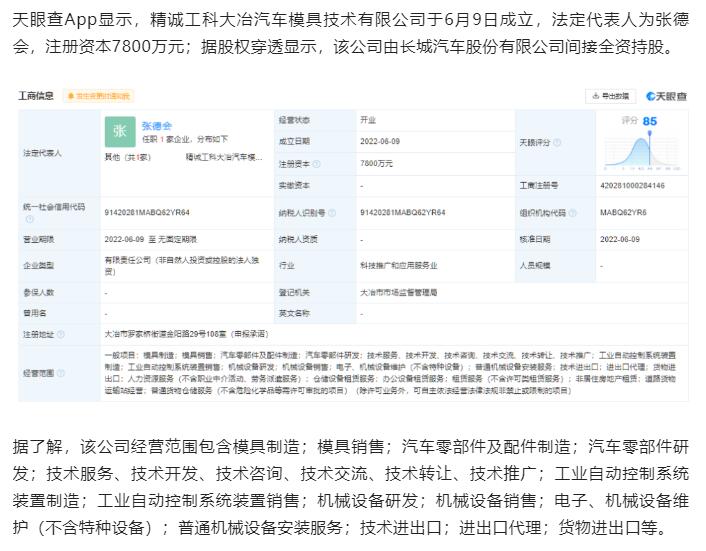
Task: Click the help icon under 统一社会信用代码
Action: coord(29,219)
